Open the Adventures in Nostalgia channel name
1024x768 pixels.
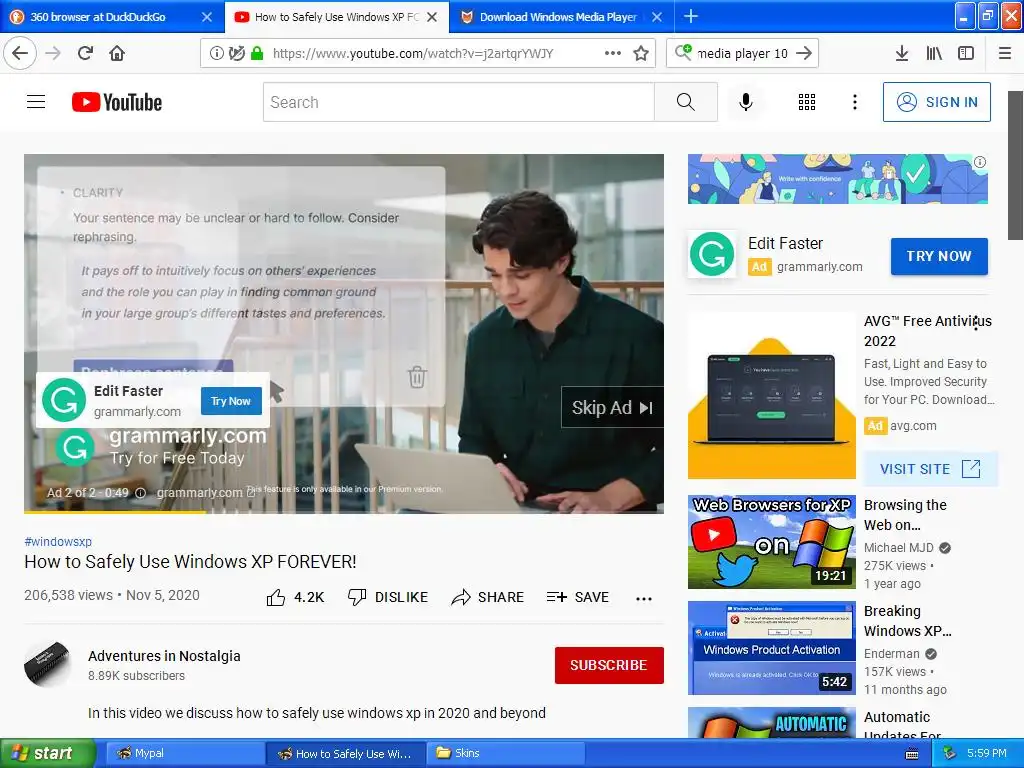(x=165, y=656)
